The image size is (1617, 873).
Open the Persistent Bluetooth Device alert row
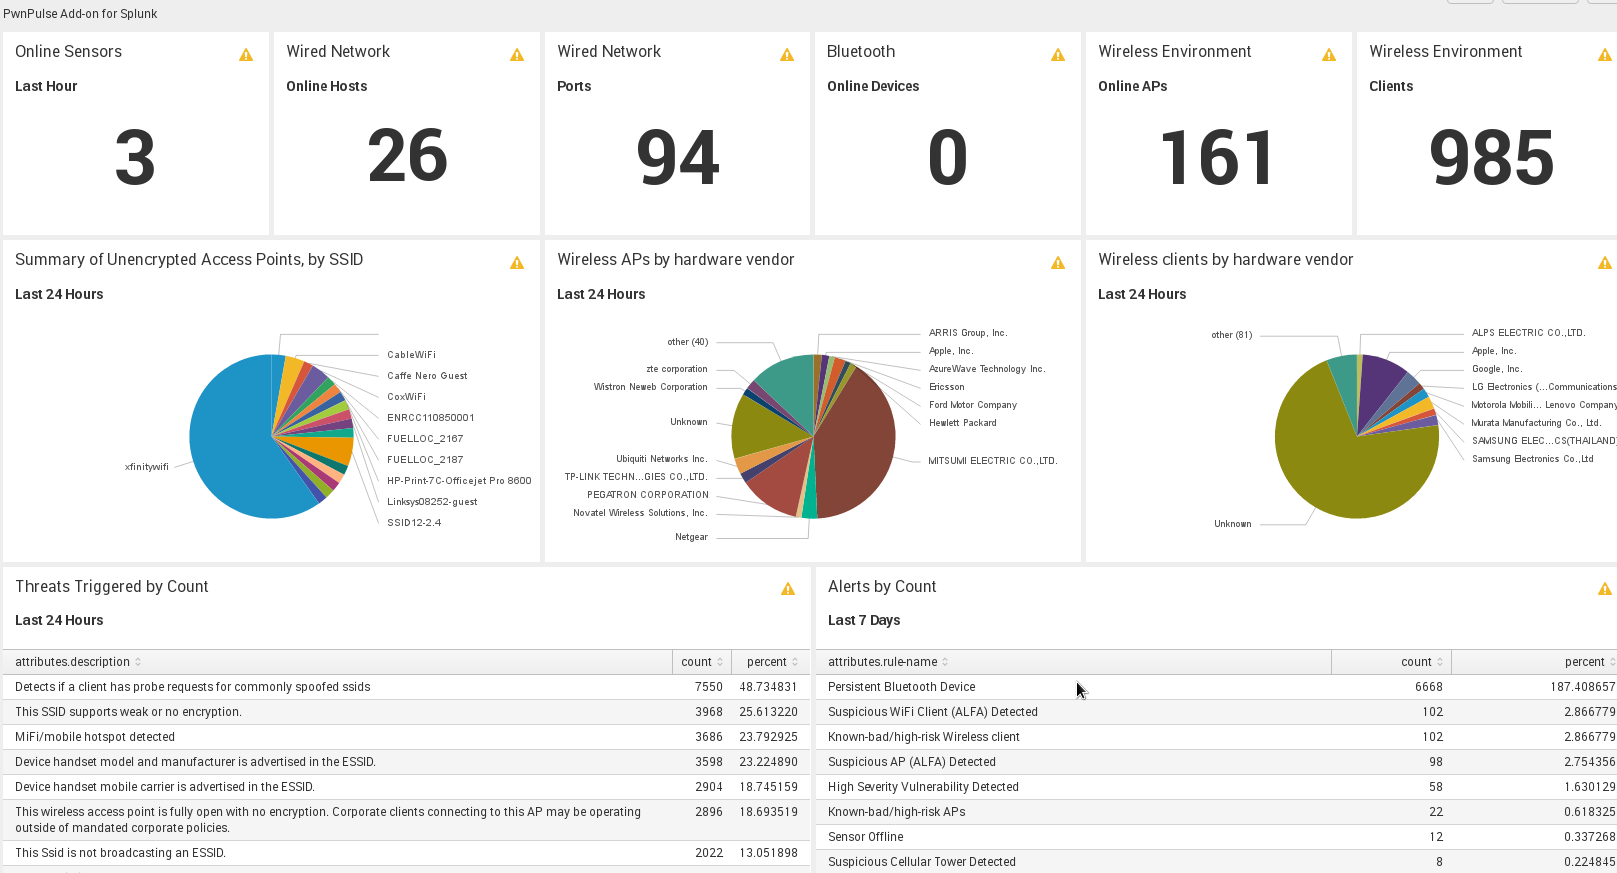(901, 687)
